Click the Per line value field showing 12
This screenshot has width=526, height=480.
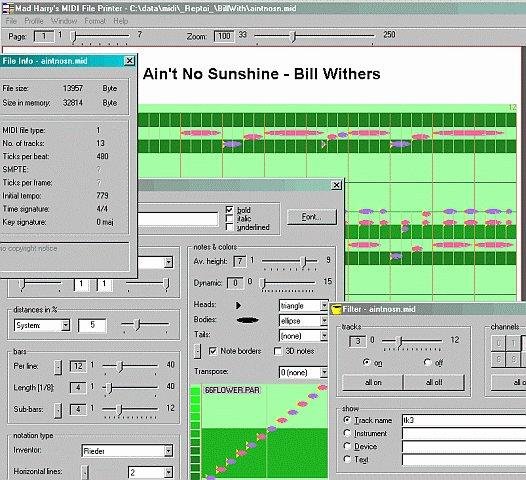tap(78, 366)
